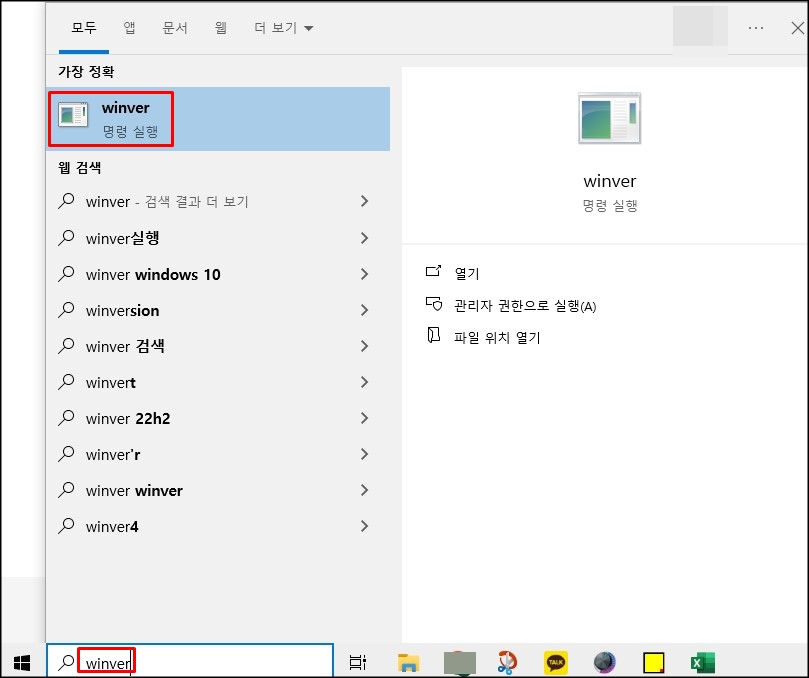Click the large winver preview icon

609,118
